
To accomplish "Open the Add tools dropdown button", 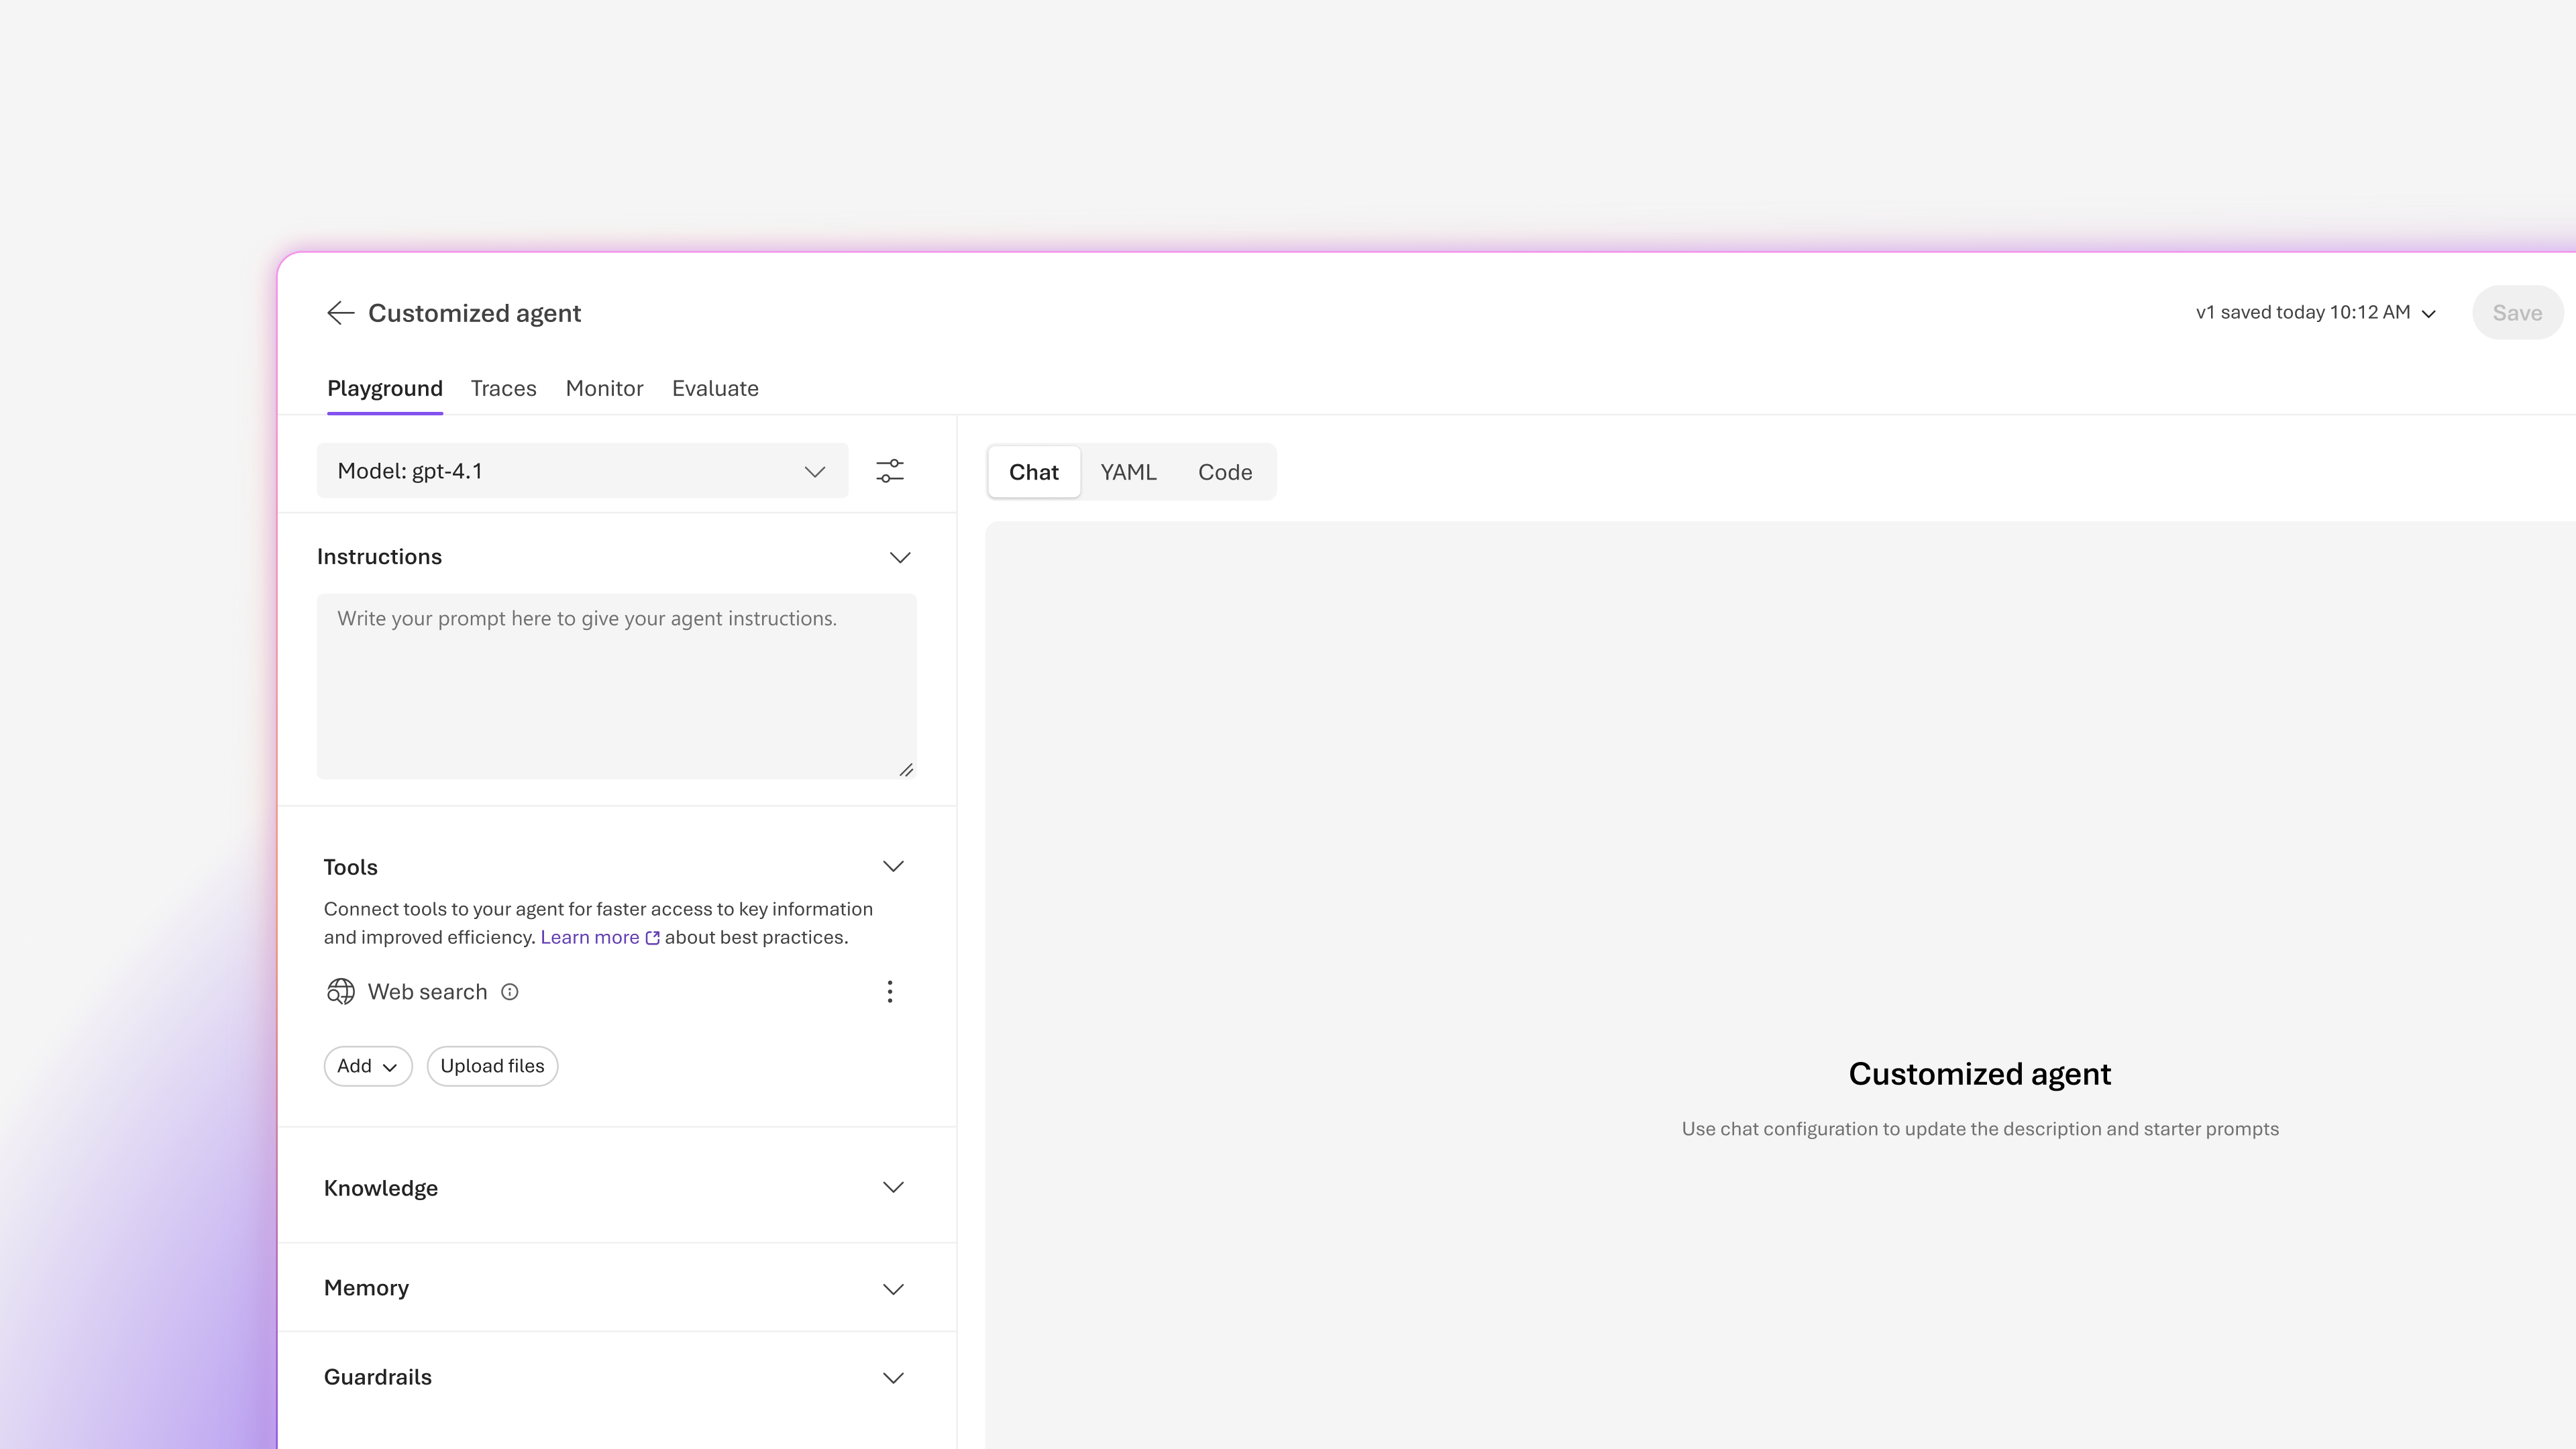I will [368, 1066].
